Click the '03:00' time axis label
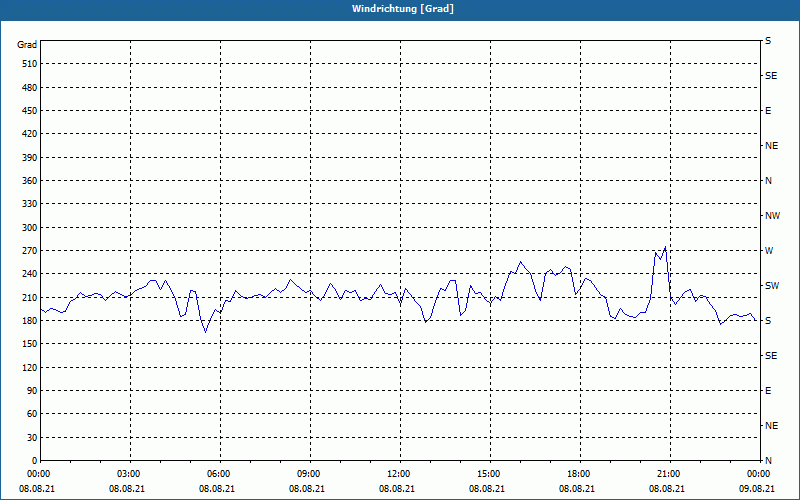 [127, 474]
